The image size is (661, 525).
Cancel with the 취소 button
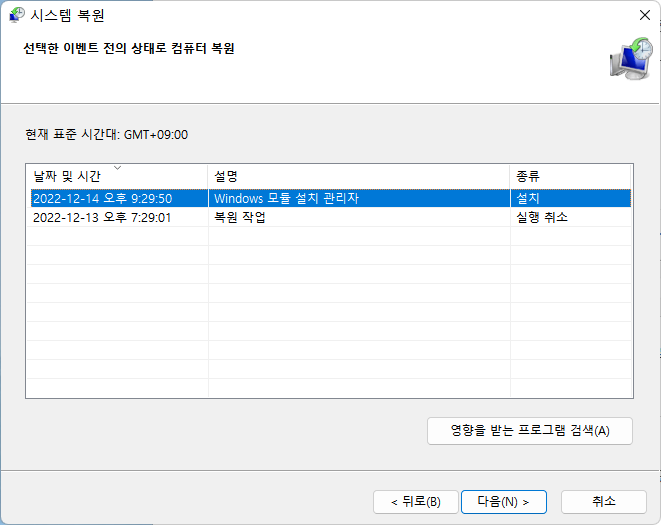(604, 502)
